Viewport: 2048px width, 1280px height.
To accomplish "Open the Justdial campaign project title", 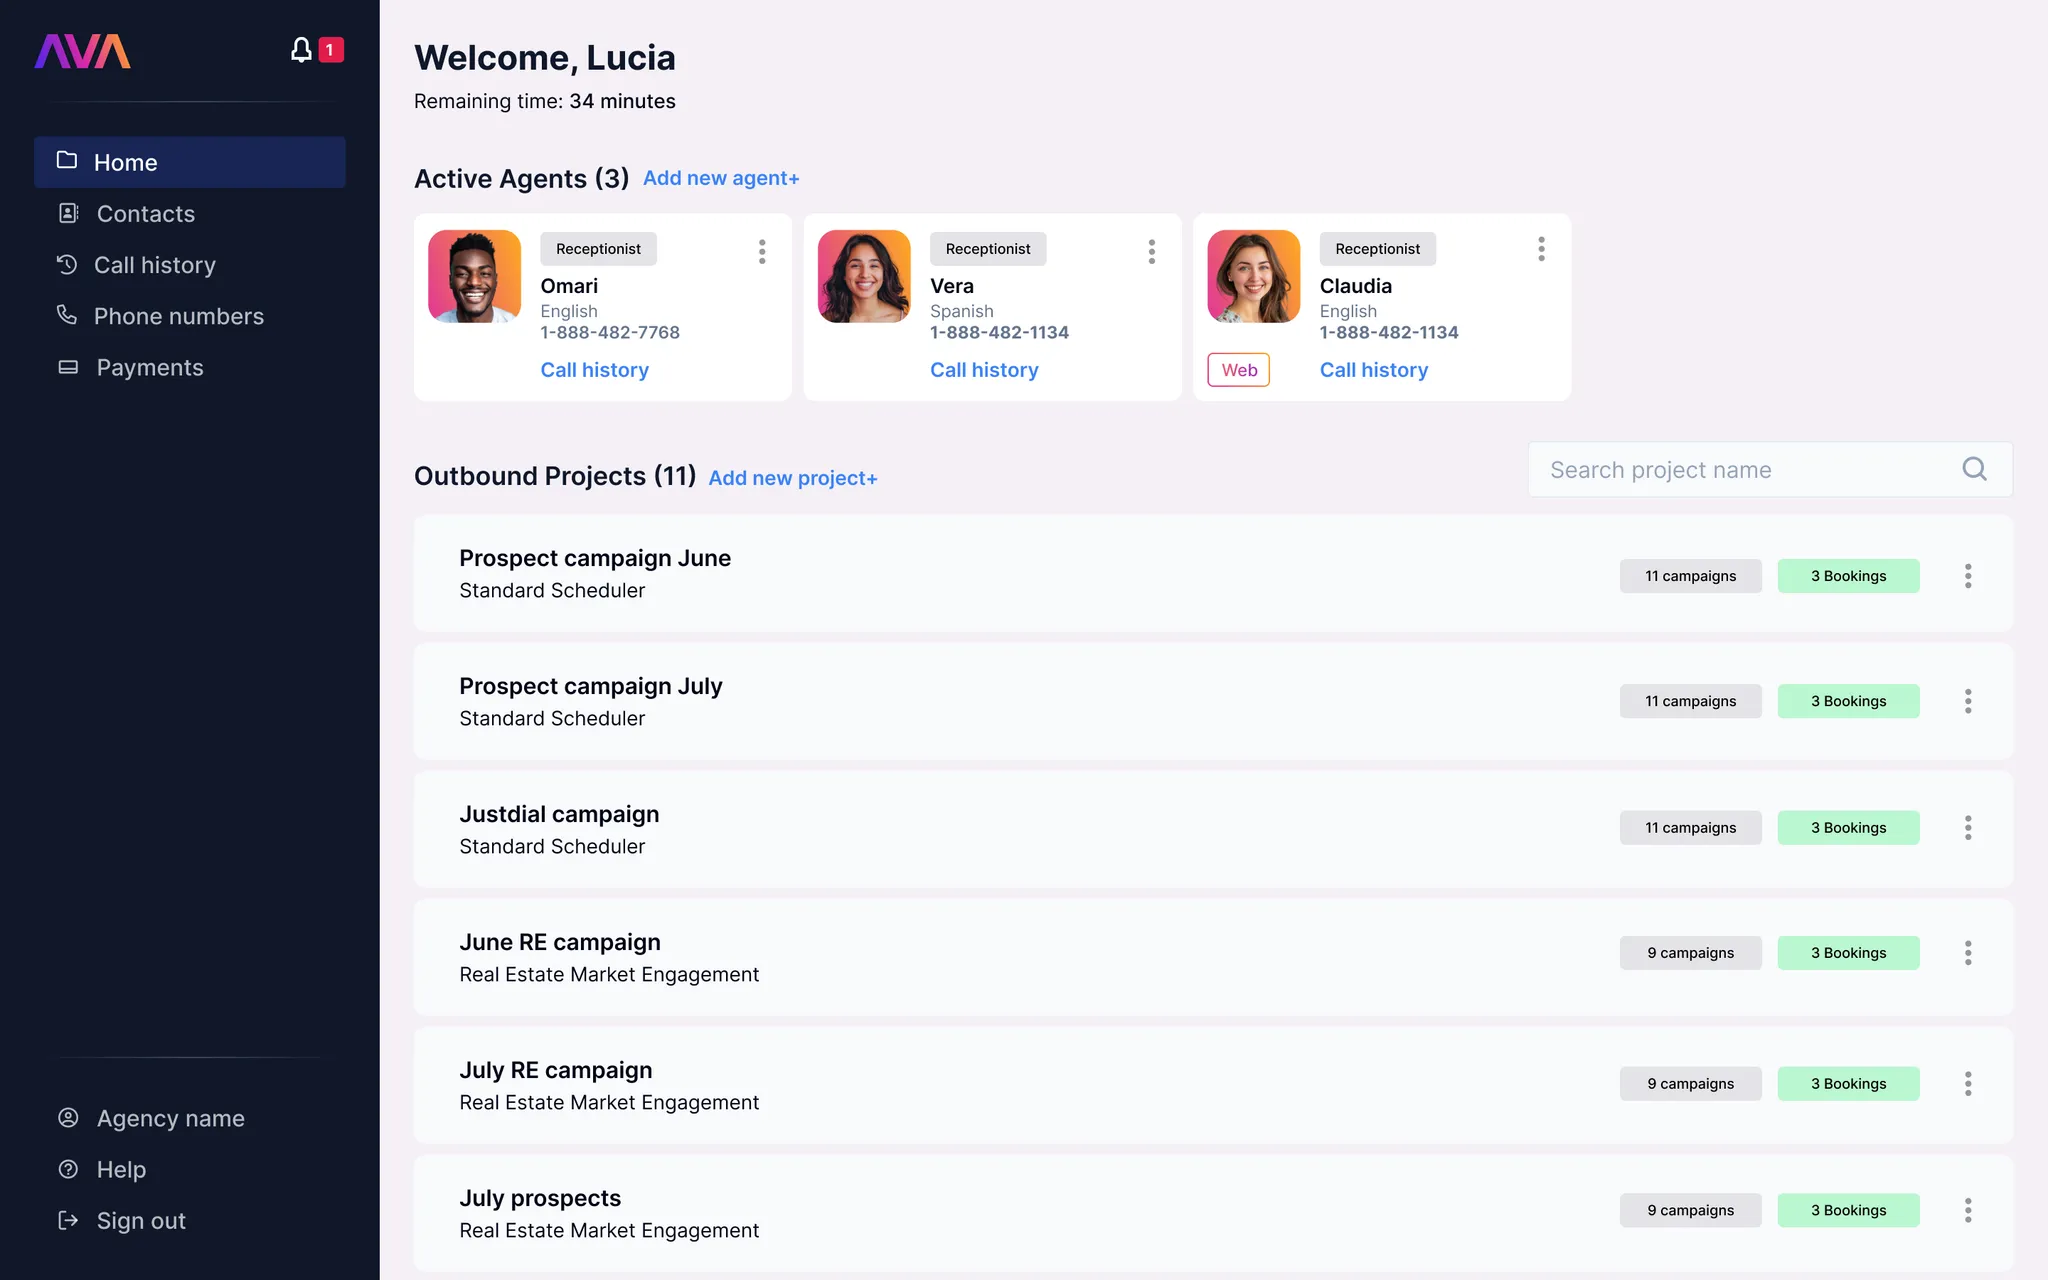I will click(x=559, y=814).
